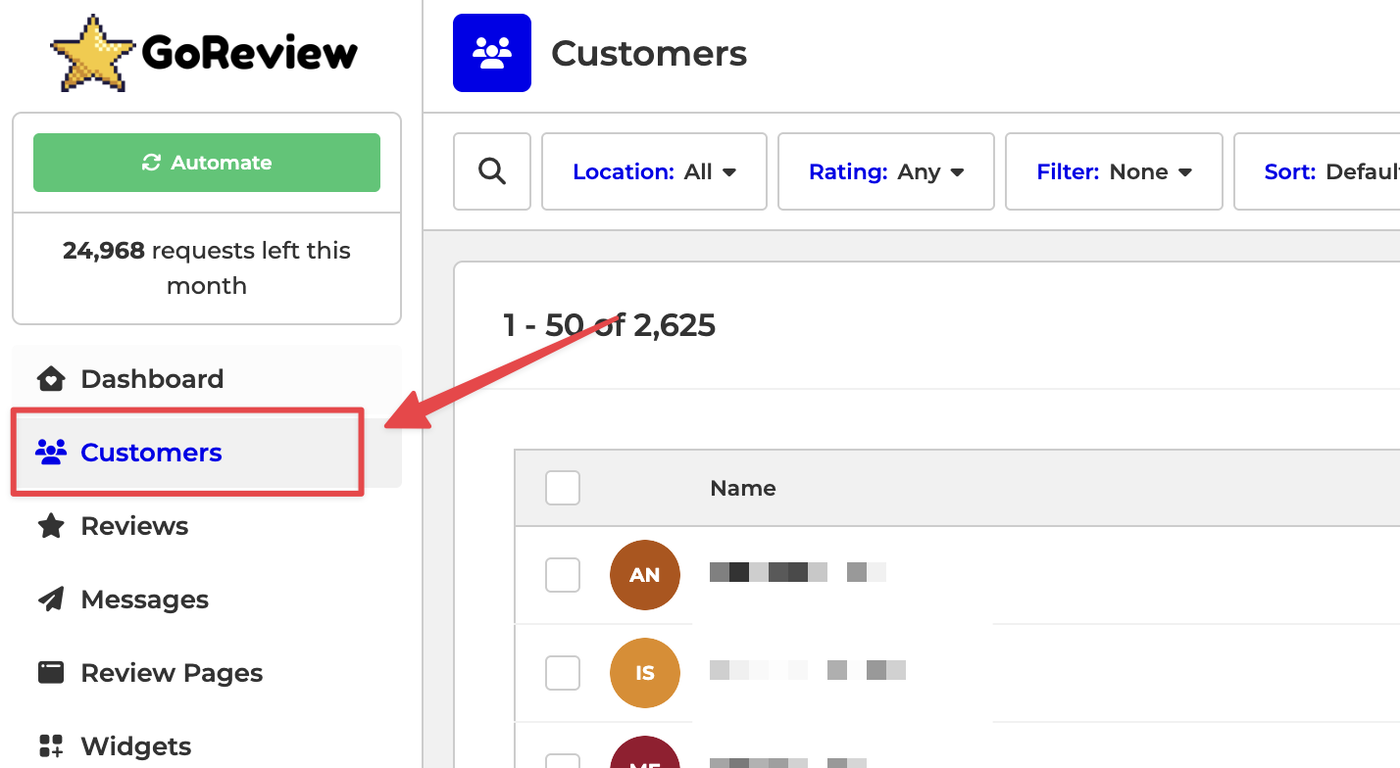Open the Filter: None dropdown
Screen dimensions: 1400x768
1114,172
